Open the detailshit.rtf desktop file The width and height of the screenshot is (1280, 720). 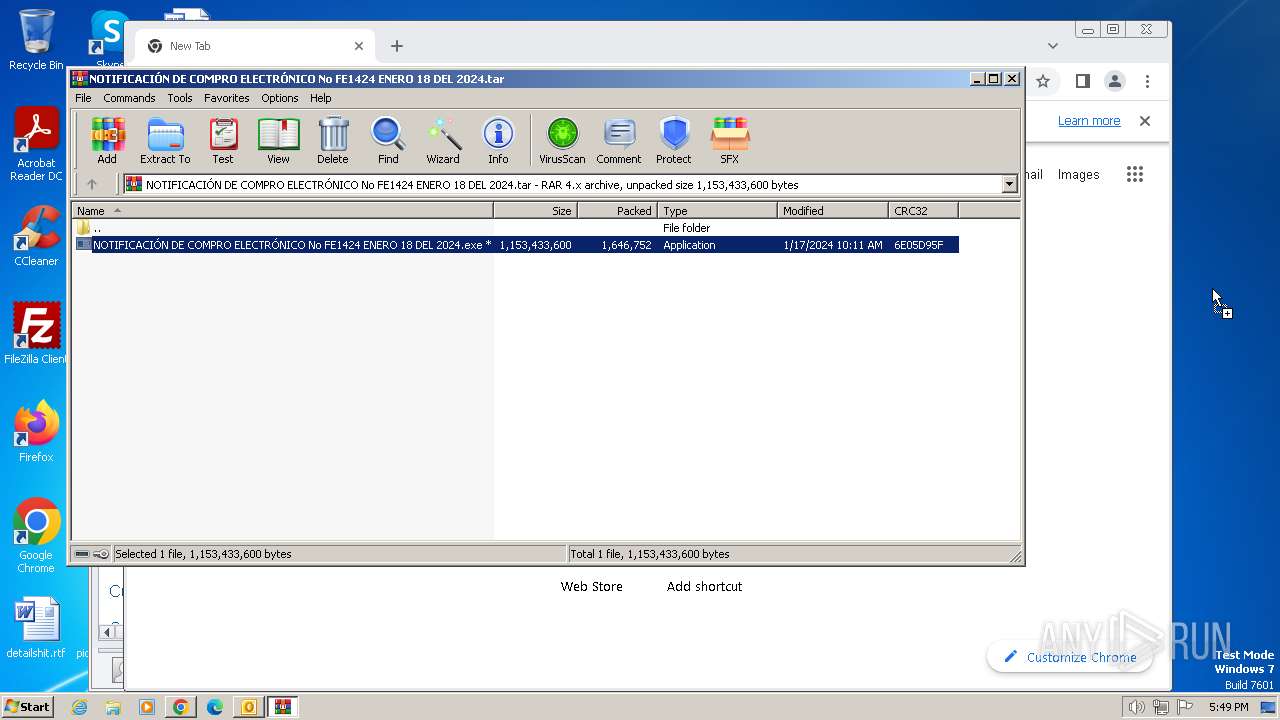coord(36,628)
